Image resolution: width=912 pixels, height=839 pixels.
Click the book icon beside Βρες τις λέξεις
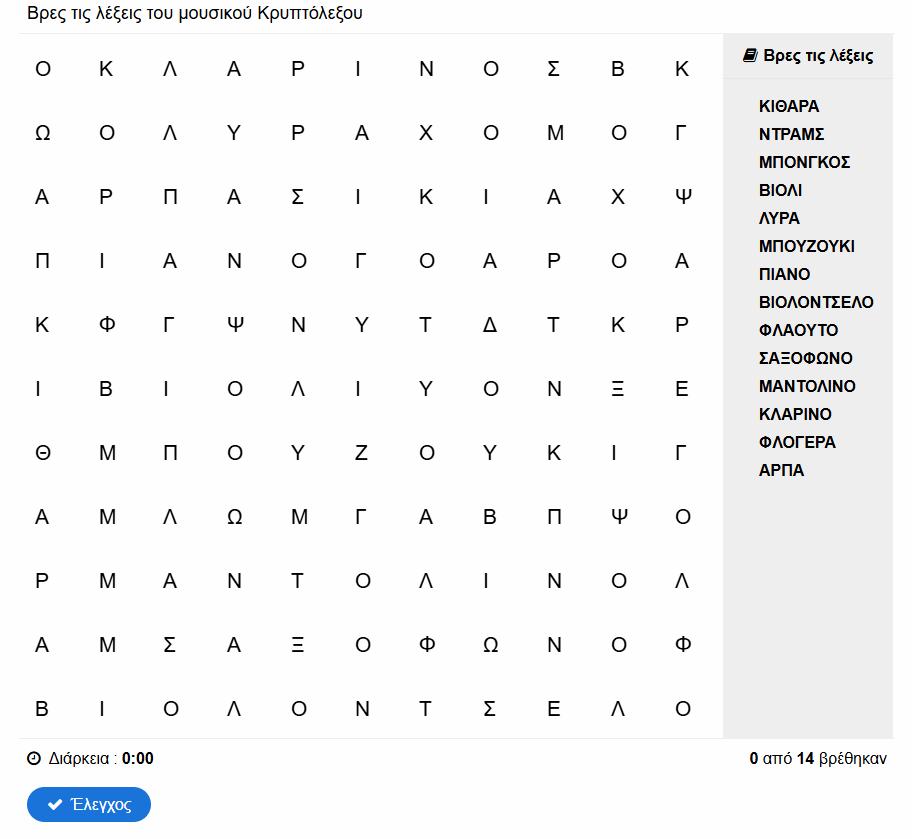coord(750,56)
